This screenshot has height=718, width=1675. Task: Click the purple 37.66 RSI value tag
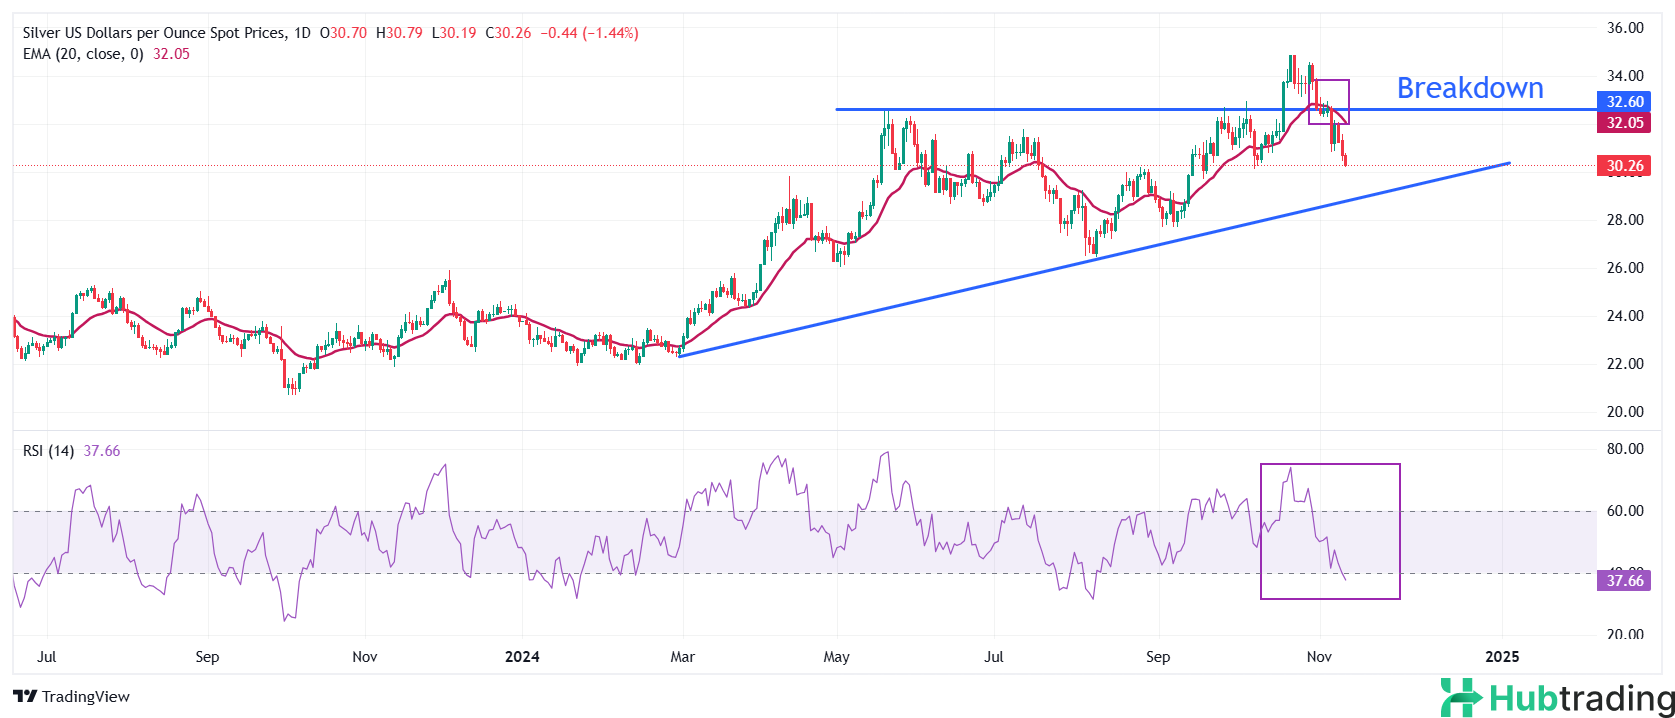tap(1624, 580)
